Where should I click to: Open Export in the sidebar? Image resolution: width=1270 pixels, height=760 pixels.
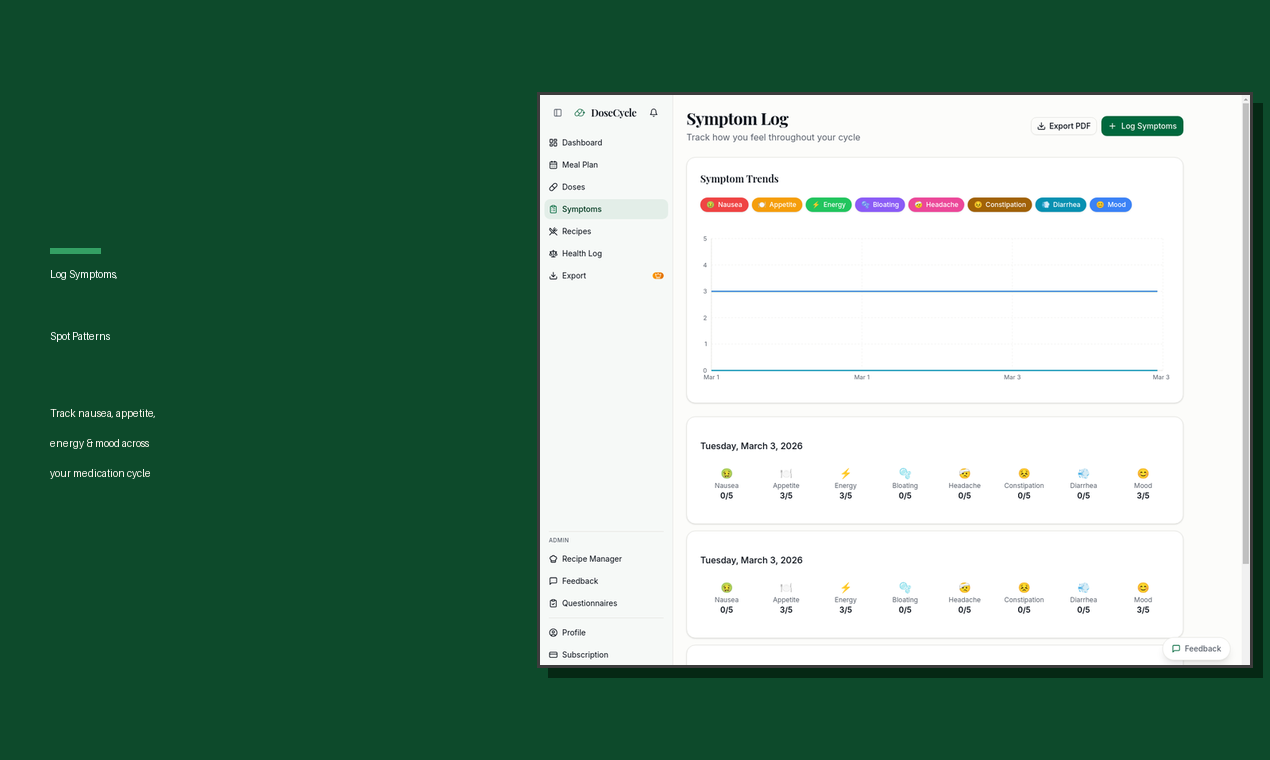tap(606, 276)
